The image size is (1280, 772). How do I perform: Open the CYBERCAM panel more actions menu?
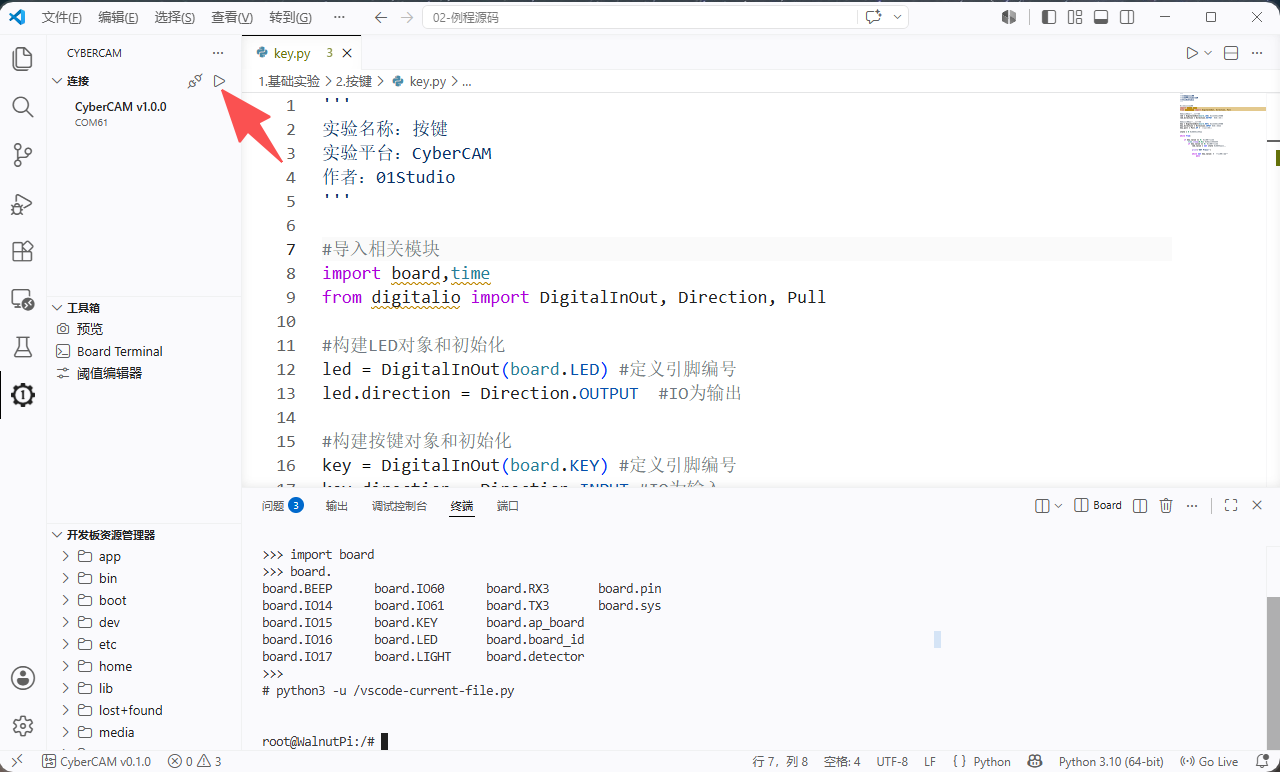(218, 53)
